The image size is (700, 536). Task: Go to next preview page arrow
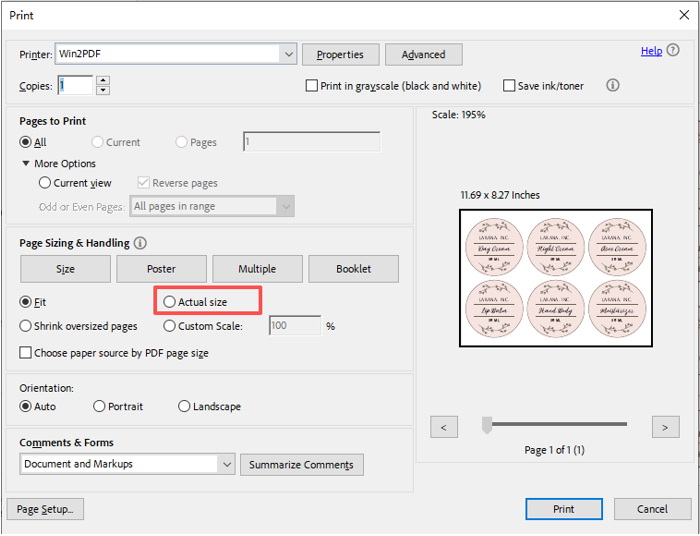pyautogui.click(x=665, y=428)
